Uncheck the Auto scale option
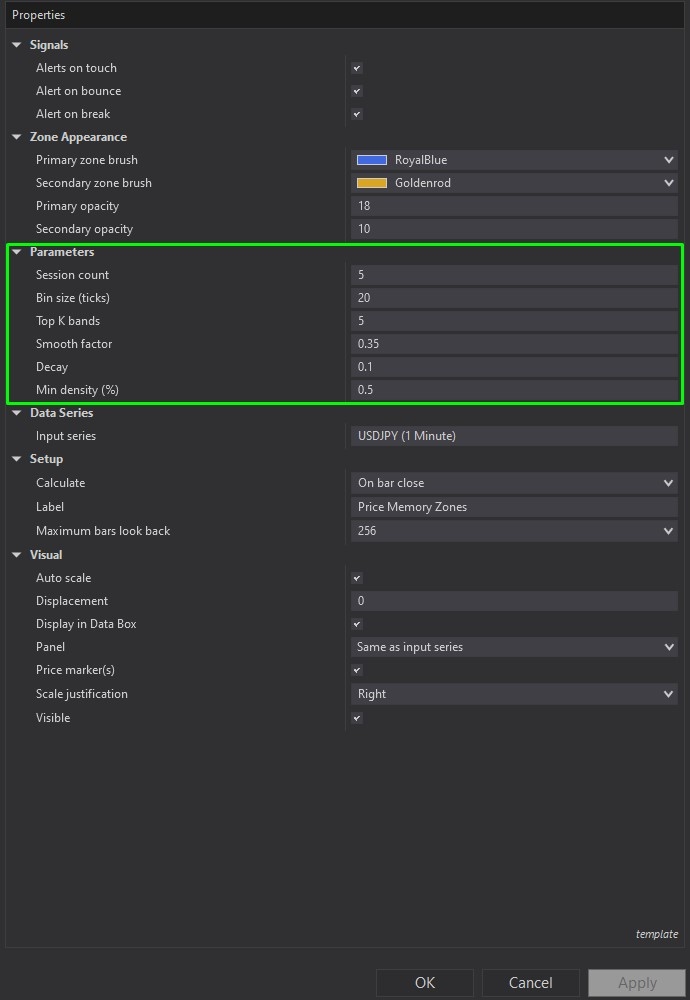 tap(357, 578)
